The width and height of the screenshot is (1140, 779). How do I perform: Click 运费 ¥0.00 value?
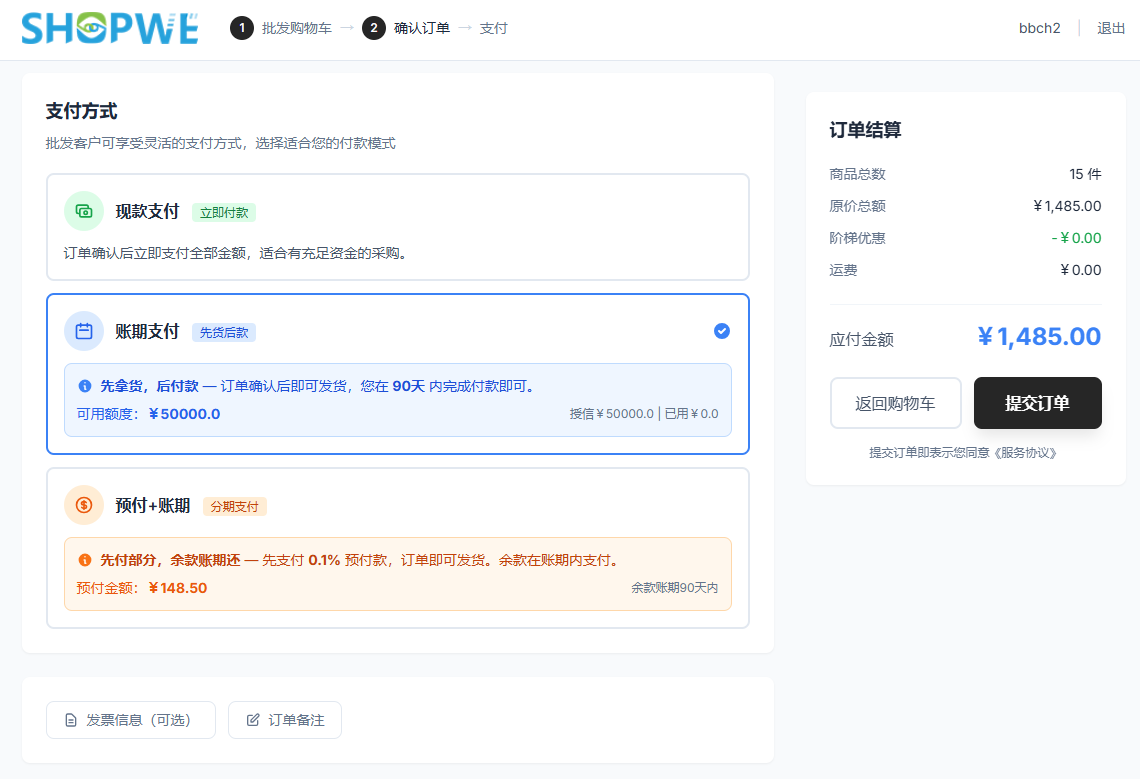pyautogui.click(x=1080, y=270)
